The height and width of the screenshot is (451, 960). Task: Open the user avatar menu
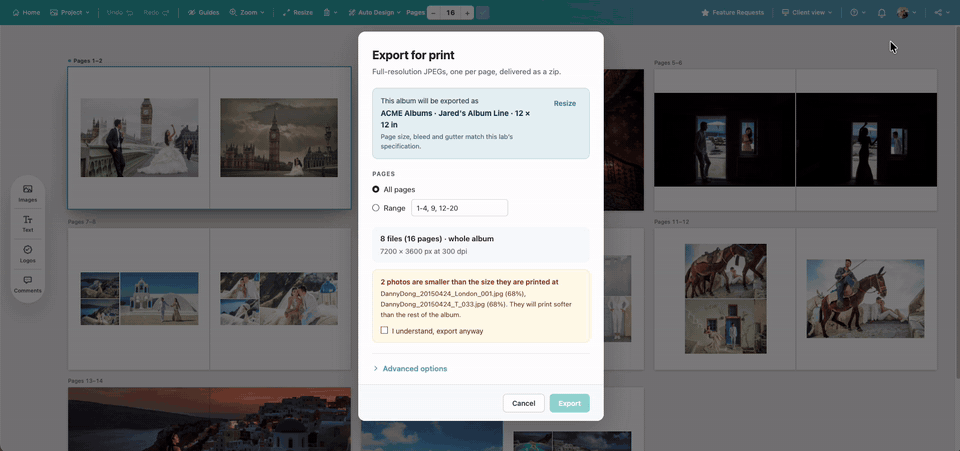(906, 12)
